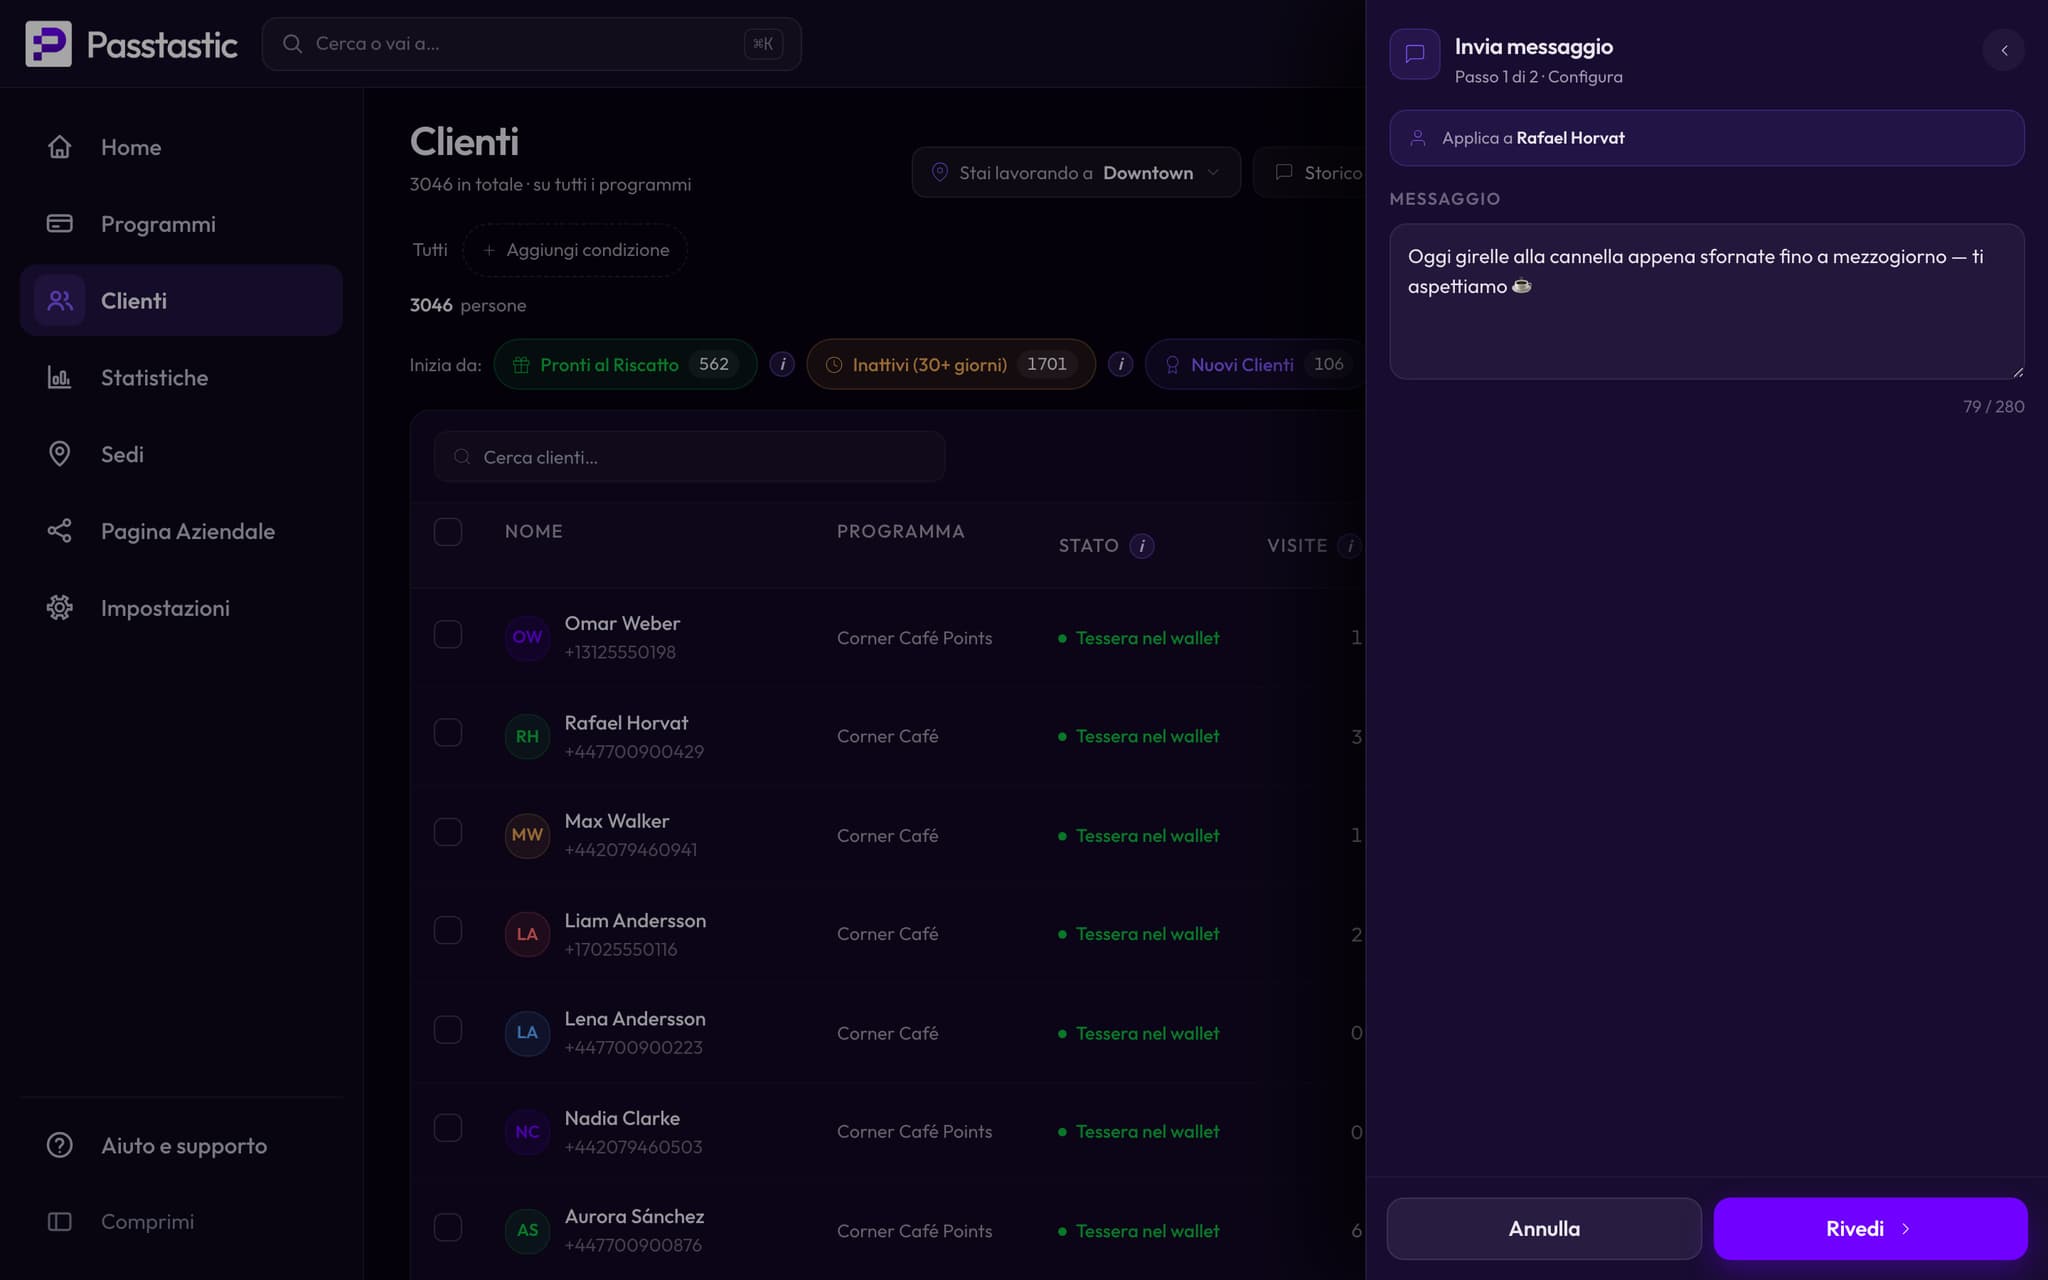Screen dimensions: 2048x1280
Task: Click the Passtastic logo icon
Action: click(x=48, y=44)
